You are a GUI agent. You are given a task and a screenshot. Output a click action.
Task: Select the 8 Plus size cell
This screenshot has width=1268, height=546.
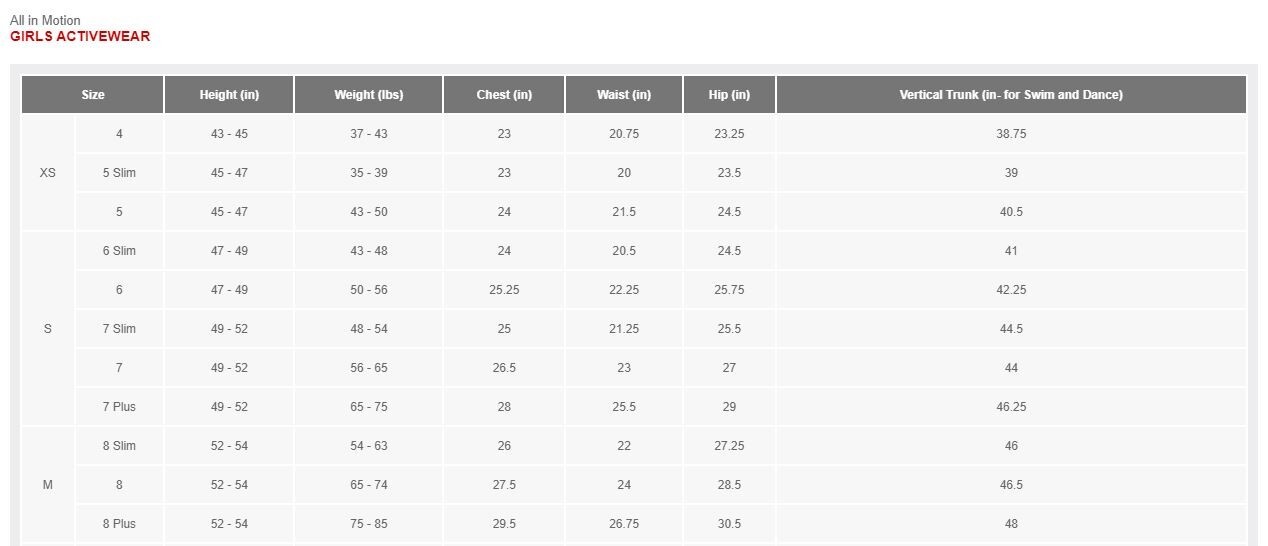pos(119,524)
